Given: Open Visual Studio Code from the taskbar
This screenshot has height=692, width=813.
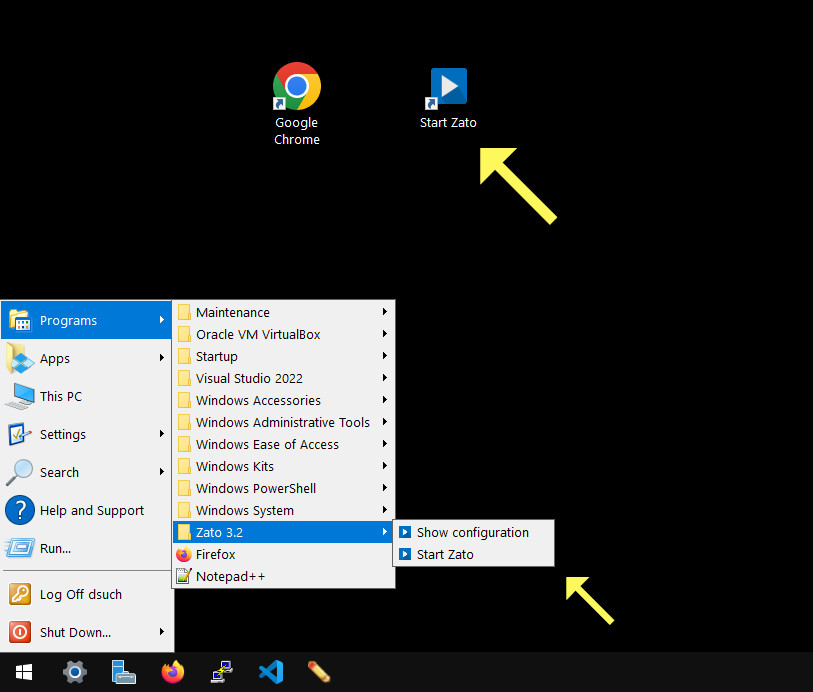Looking at the screenshot, I should [271, 672].
